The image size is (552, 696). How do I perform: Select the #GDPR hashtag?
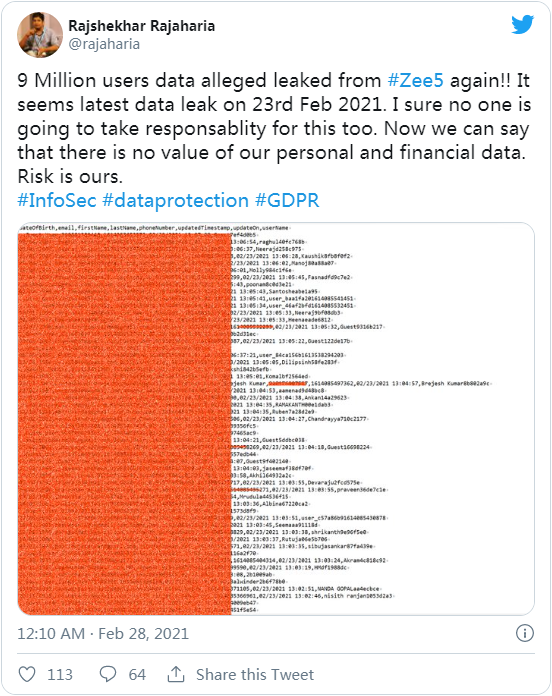[x=287, y=200]
